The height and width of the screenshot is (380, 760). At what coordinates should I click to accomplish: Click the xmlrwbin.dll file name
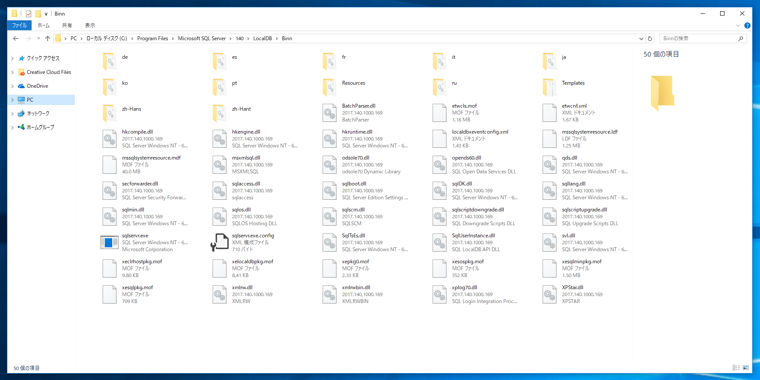pyautogui.click(x=356, y=287)
